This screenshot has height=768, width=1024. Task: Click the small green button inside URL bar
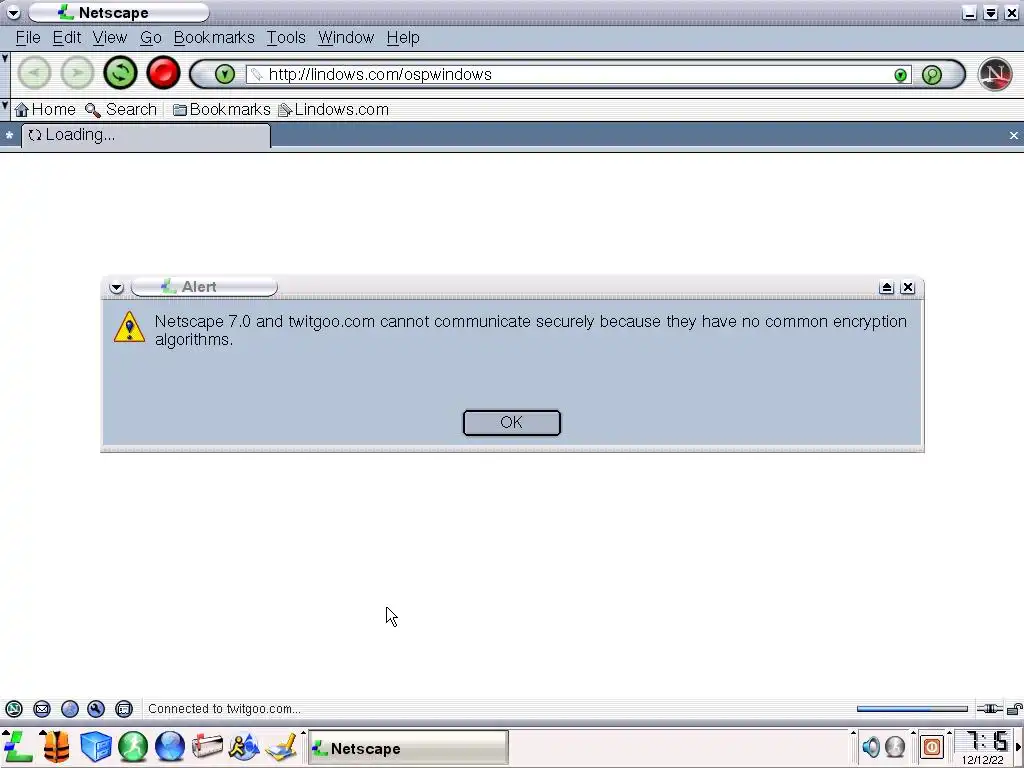coord(901,75)
